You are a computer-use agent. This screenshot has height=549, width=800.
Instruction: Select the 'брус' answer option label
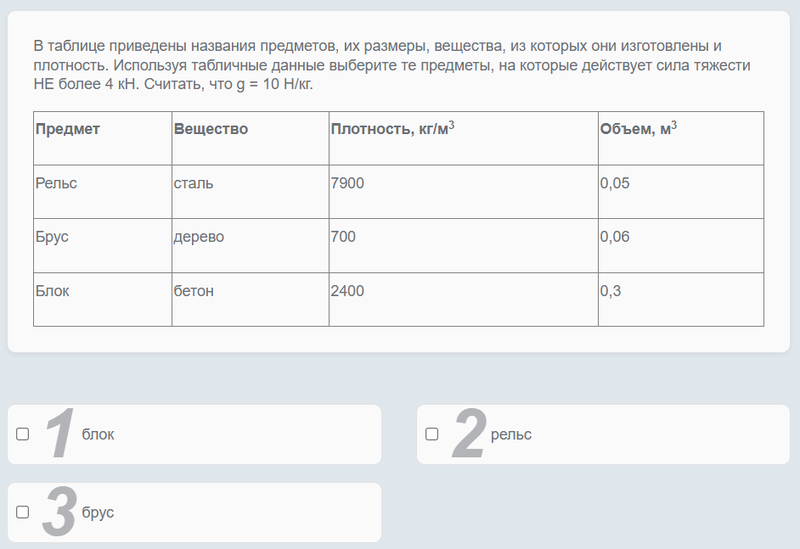(98, 513)
